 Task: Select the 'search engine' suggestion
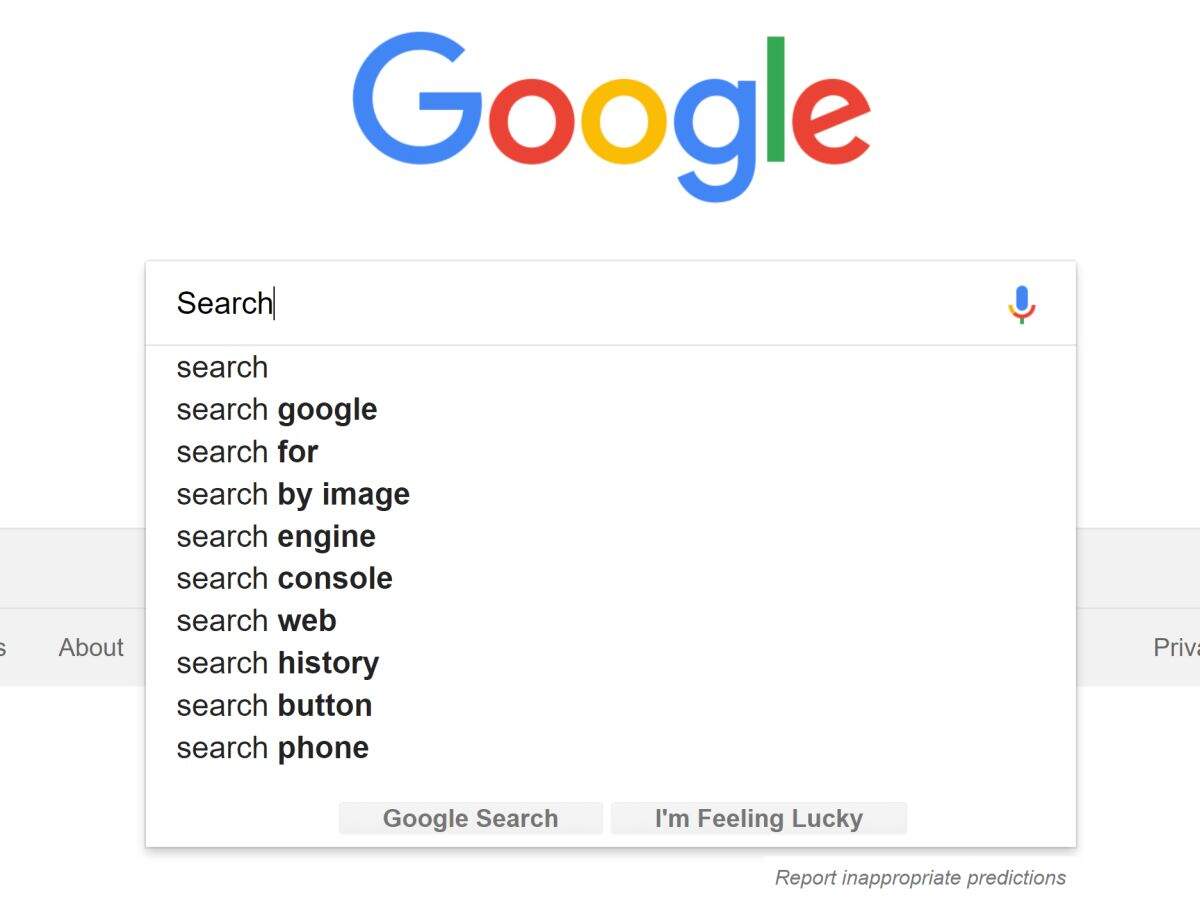tap(276, 537)
